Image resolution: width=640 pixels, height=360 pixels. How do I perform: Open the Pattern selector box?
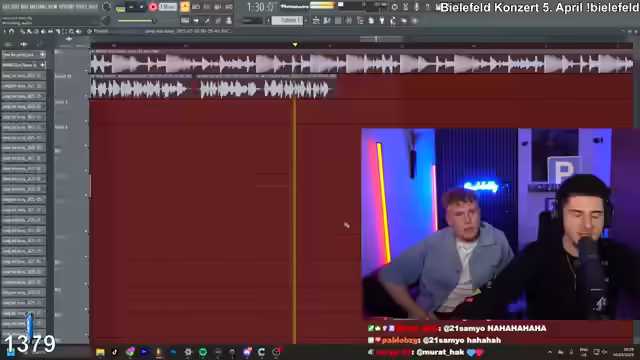(287, 20)
